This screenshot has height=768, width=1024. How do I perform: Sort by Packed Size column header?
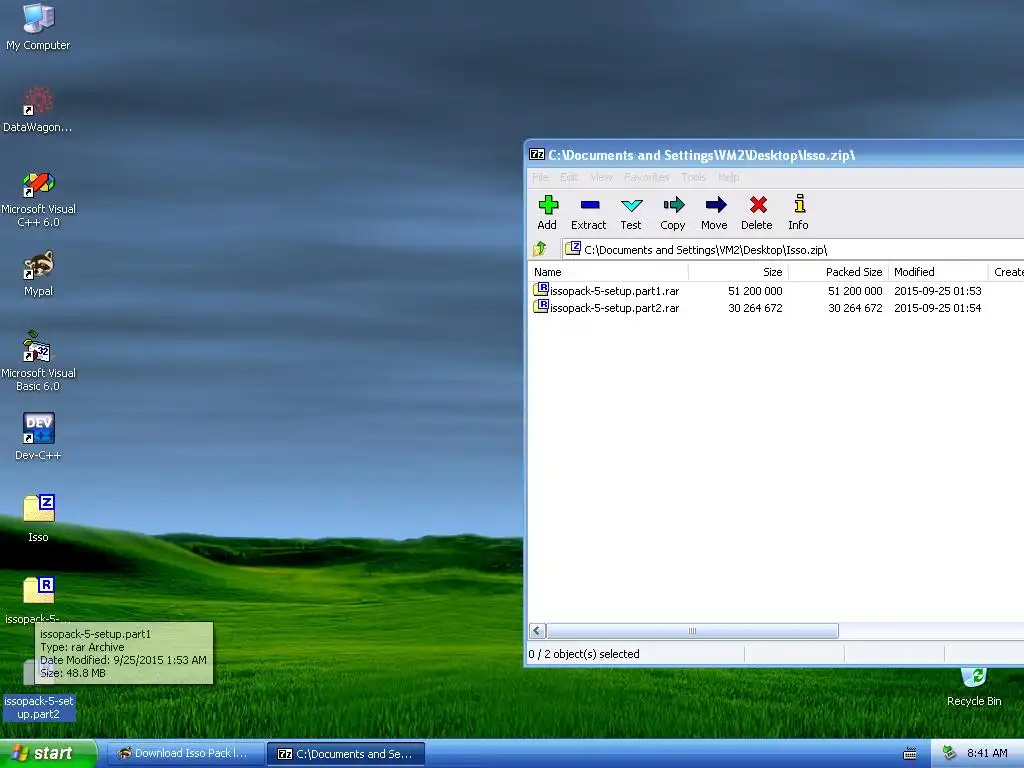click(x=838, y=272)
